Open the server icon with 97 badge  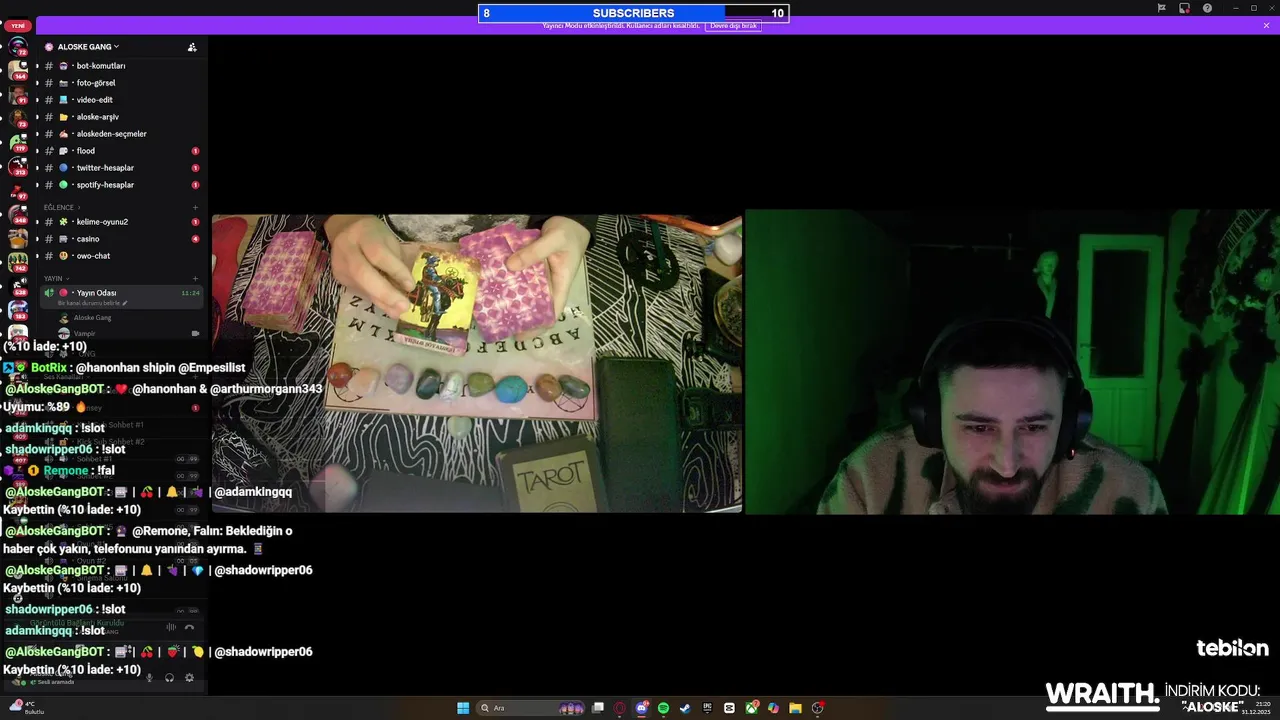tap(18, 190)
